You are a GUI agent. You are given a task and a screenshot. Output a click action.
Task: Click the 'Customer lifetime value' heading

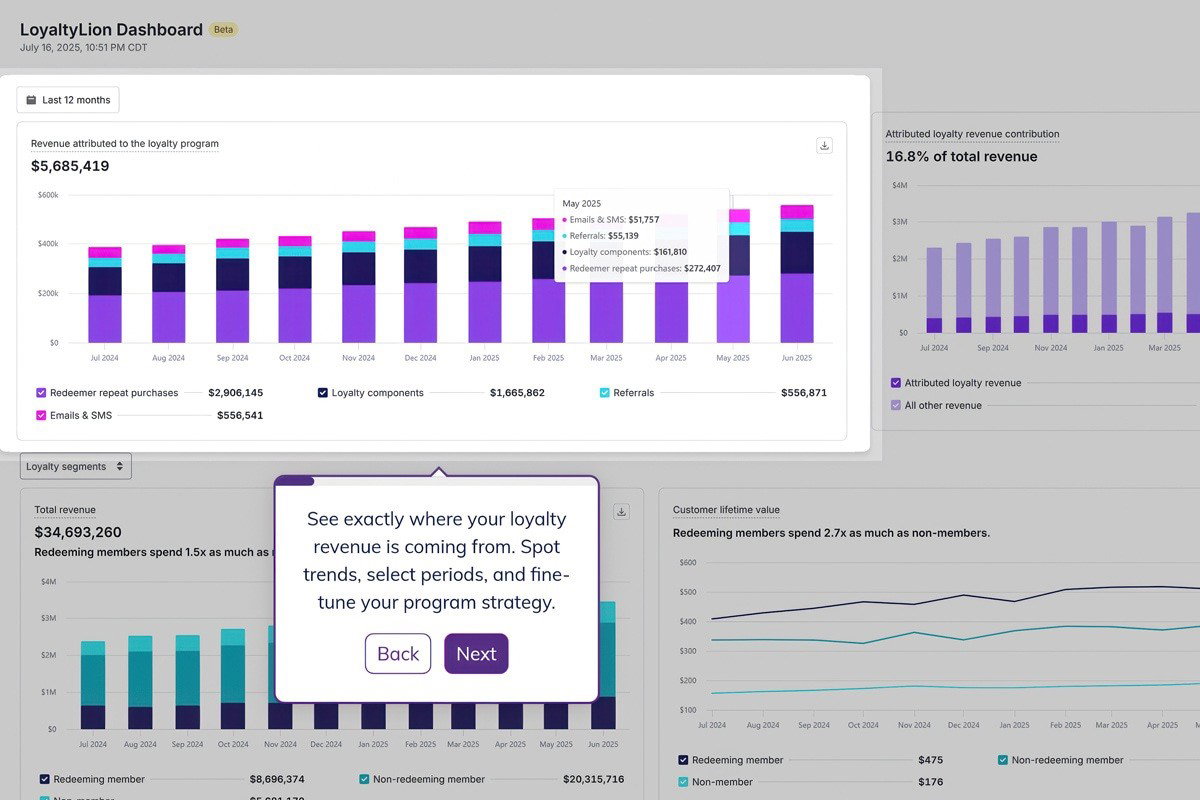pos(726,510)
